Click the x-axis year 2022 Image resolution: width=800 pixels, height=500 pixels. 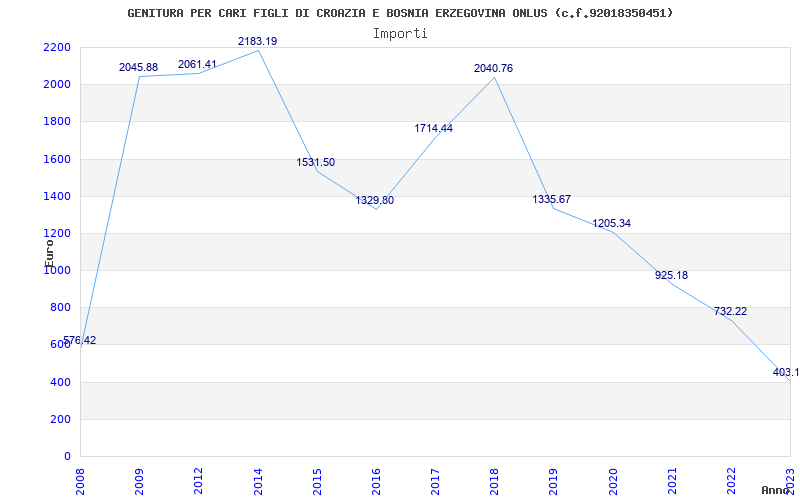[x=731, y=481]
